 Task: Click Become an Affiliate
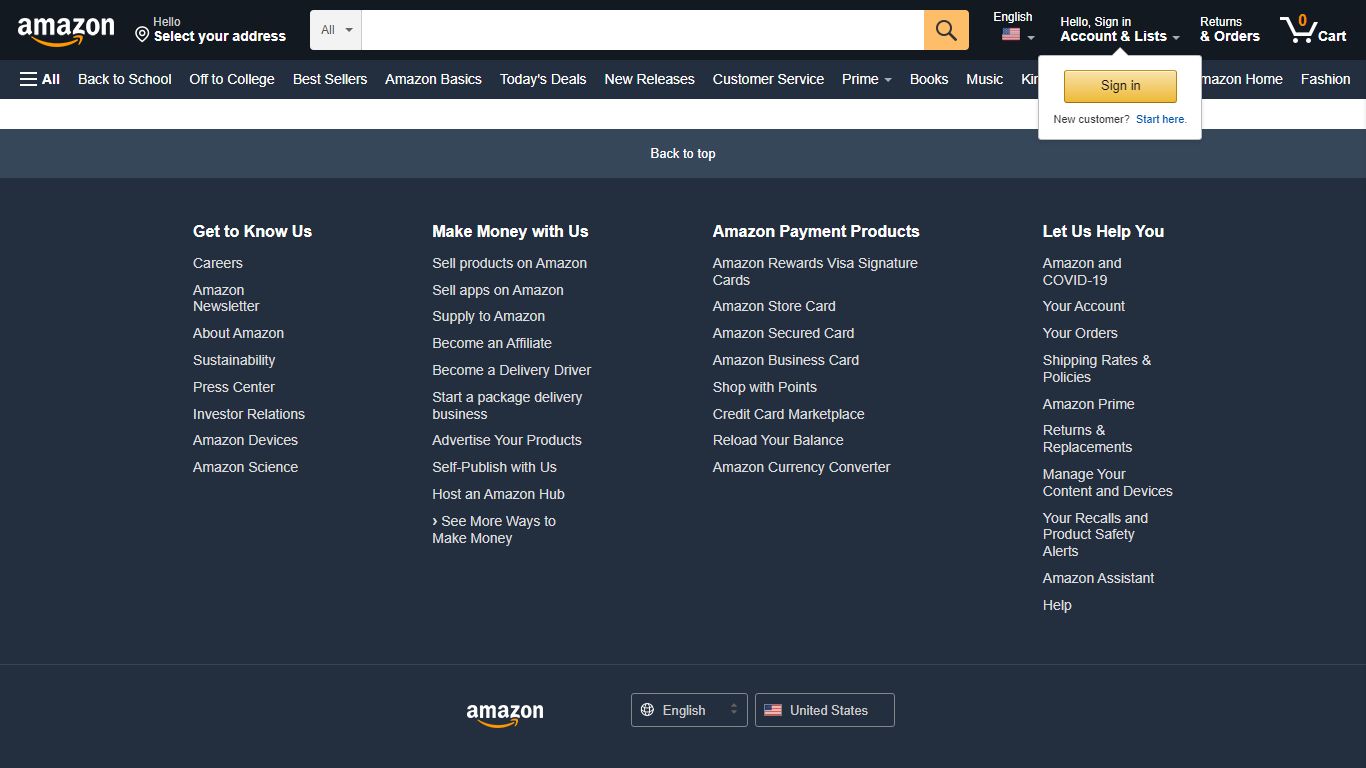pyautogui.click(x=492, y=343)
